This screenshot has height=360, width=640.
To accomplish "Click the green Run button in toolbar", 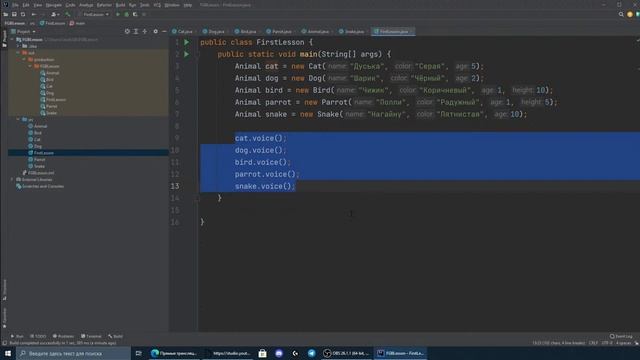I will 118,14.
